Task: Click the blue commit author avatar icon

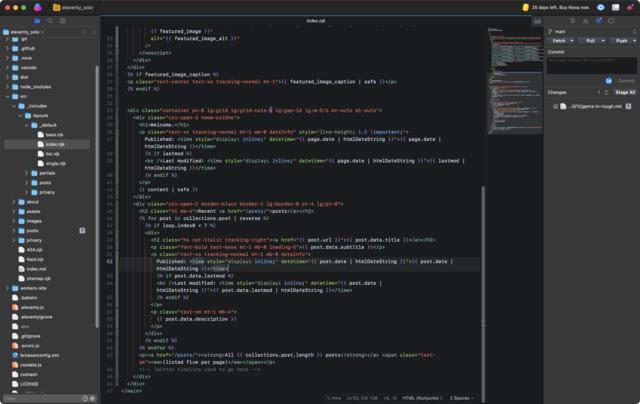Action: pos(609,81)
